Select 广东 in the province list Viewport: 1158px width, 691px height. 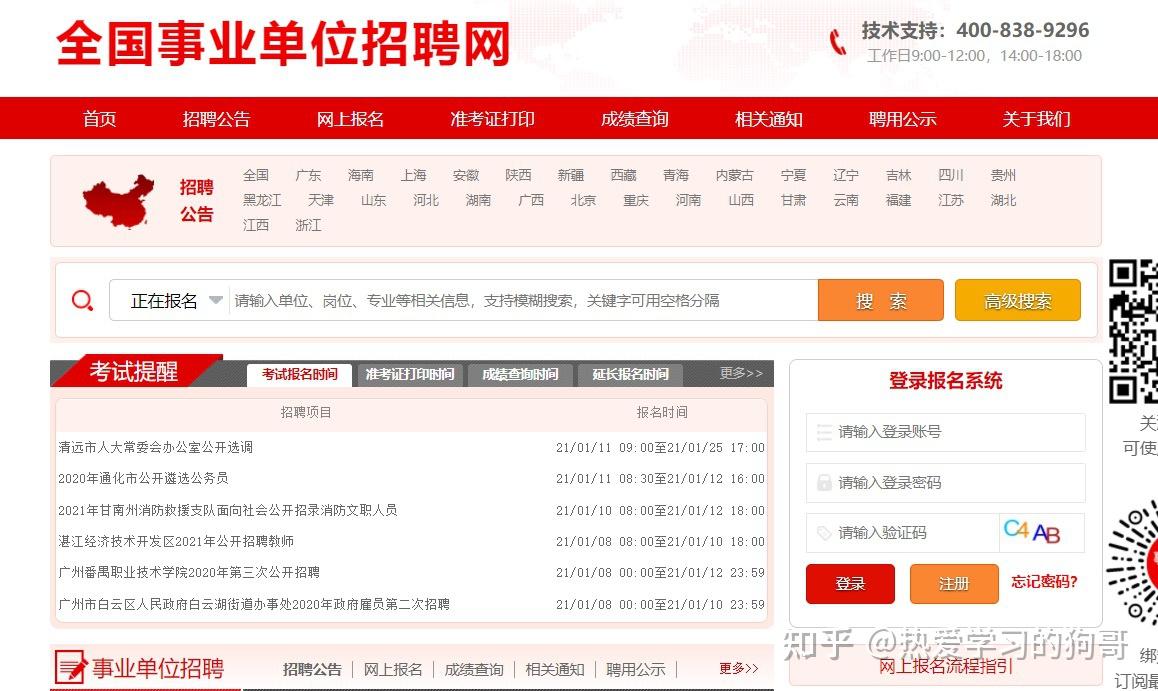click(x=308, y=175)
